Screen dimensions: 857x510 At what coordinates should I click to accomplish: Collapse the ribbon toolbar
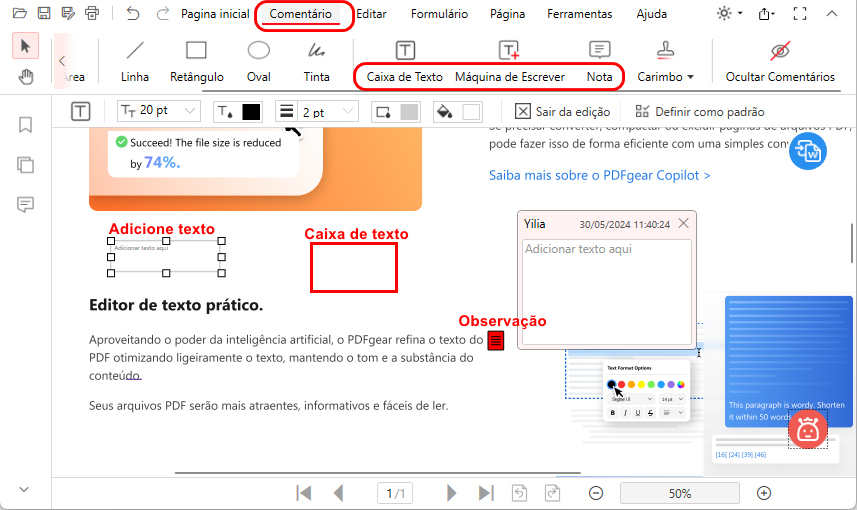click(832, 14)
